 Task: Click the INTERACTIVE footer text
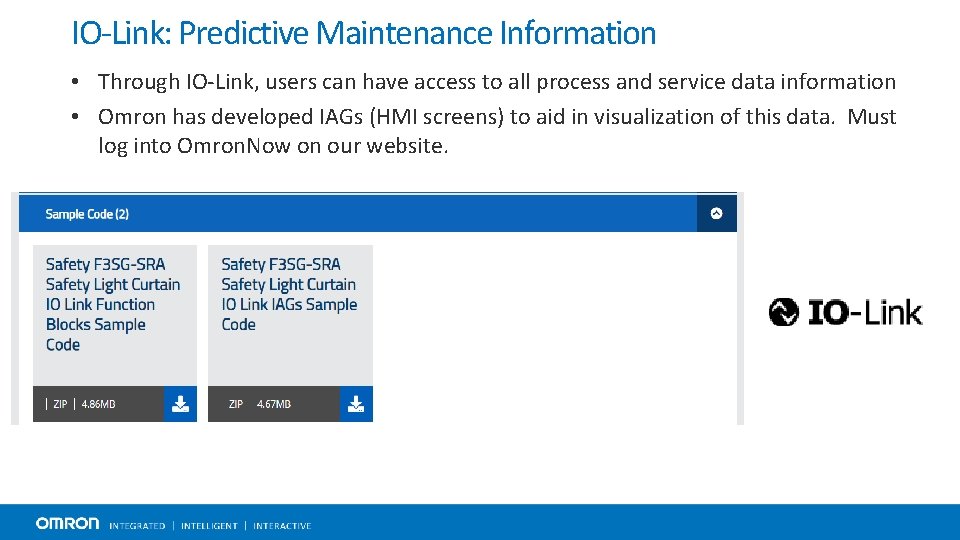[x=282, y=526]
